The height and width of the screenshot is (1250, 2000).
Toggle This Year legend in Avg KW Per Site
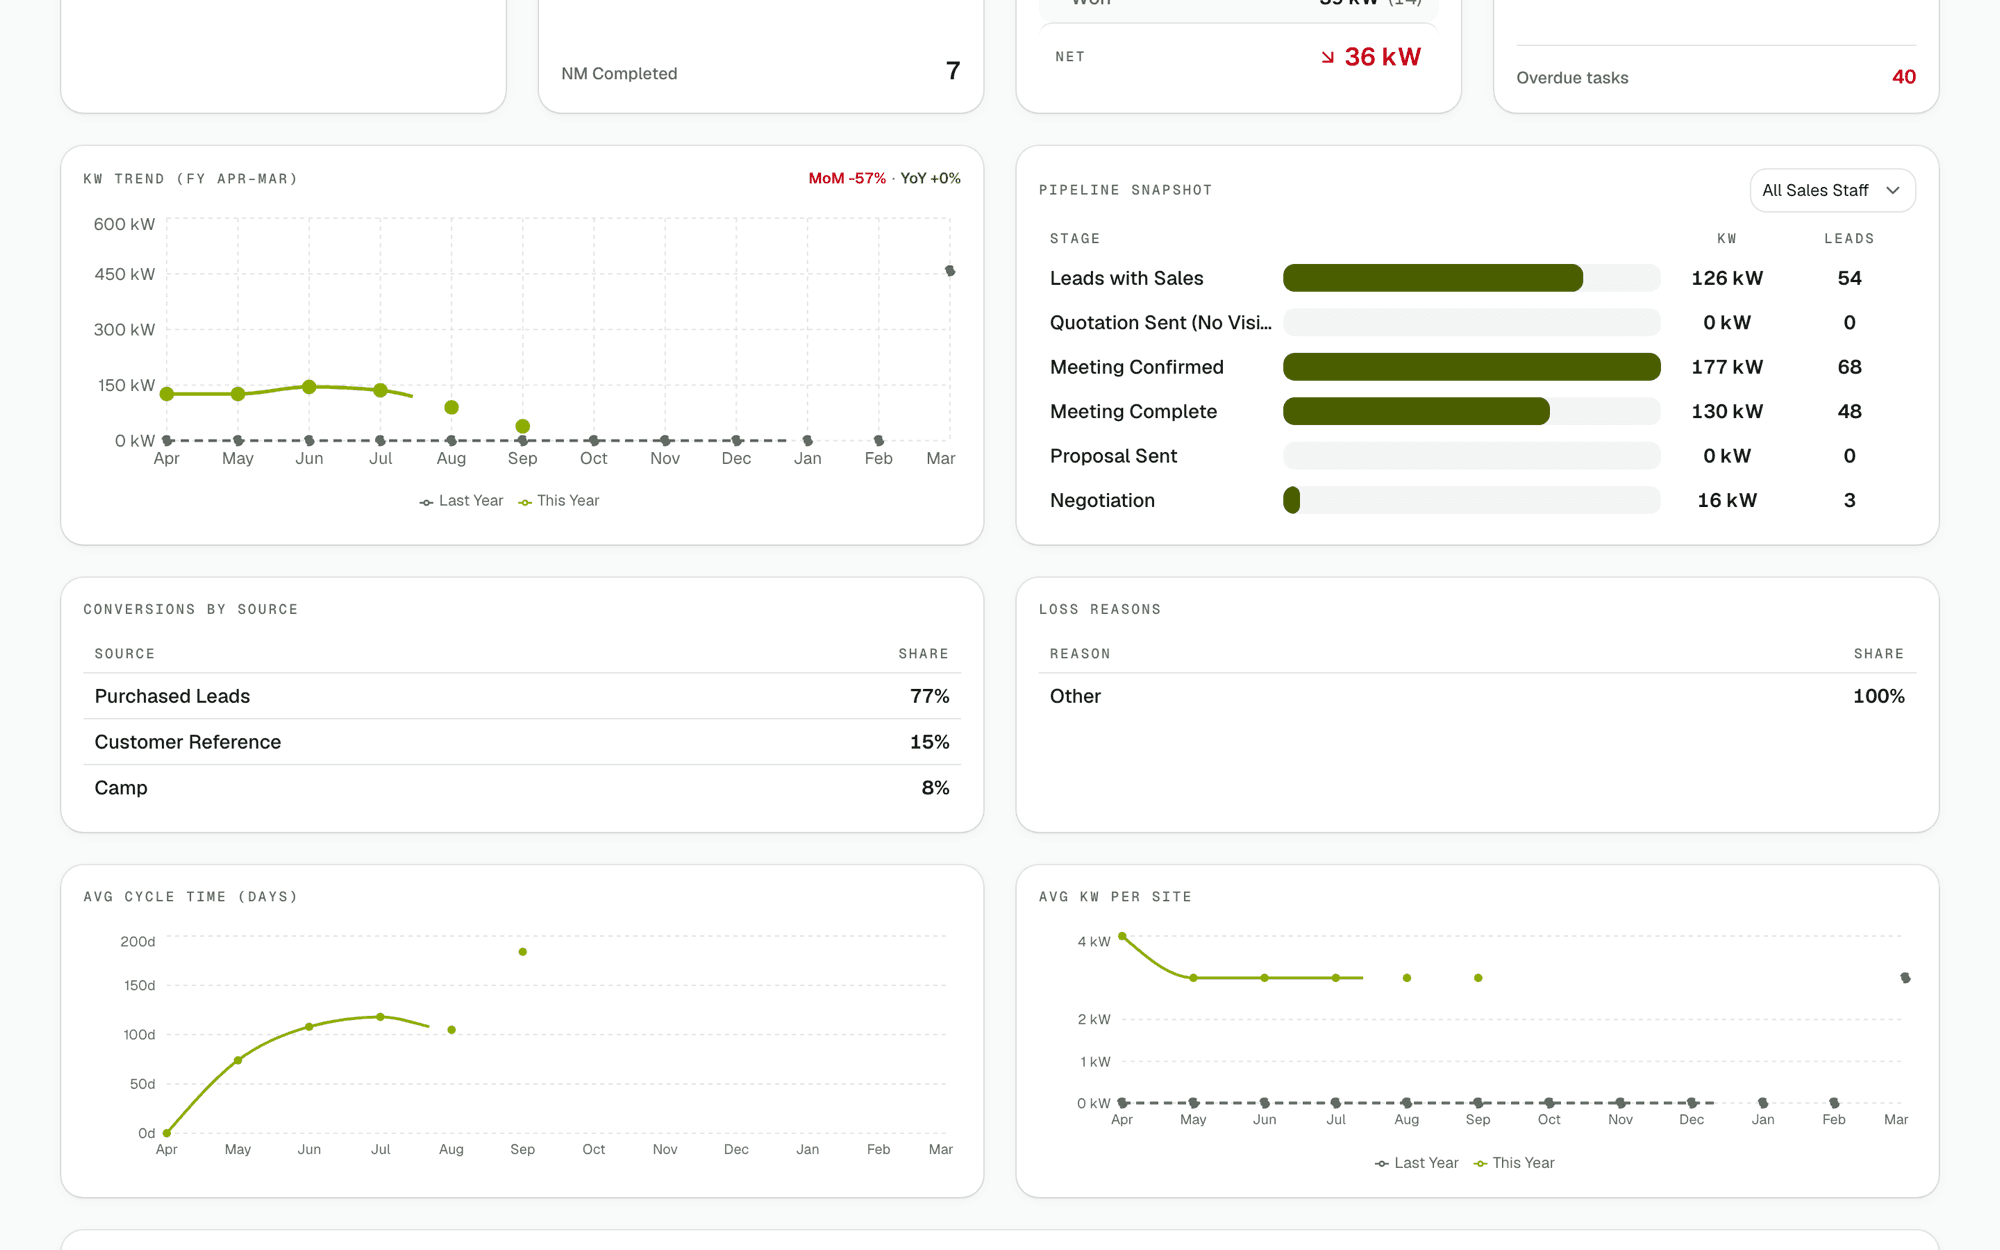tap(1514, 1163)
